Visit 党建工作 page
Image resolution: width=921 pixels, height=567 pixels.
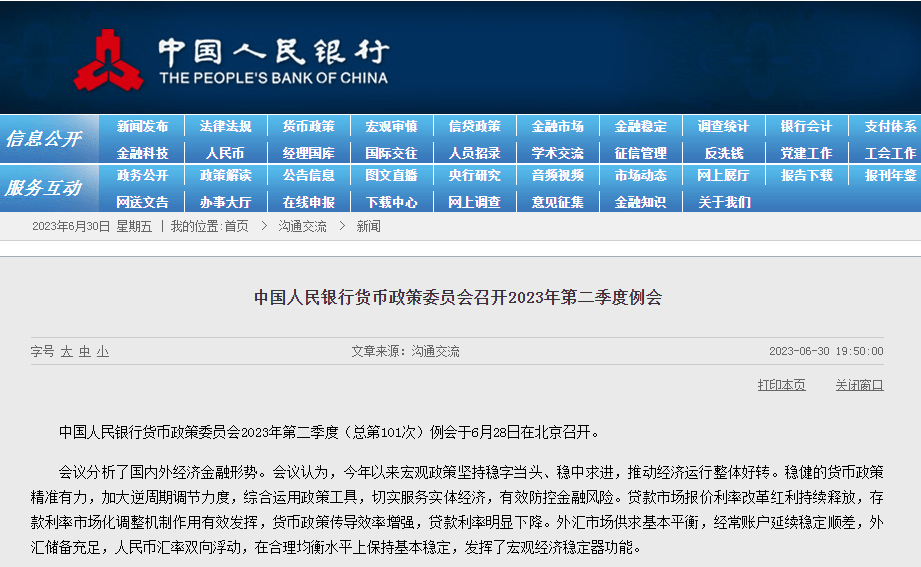(806, 153)
